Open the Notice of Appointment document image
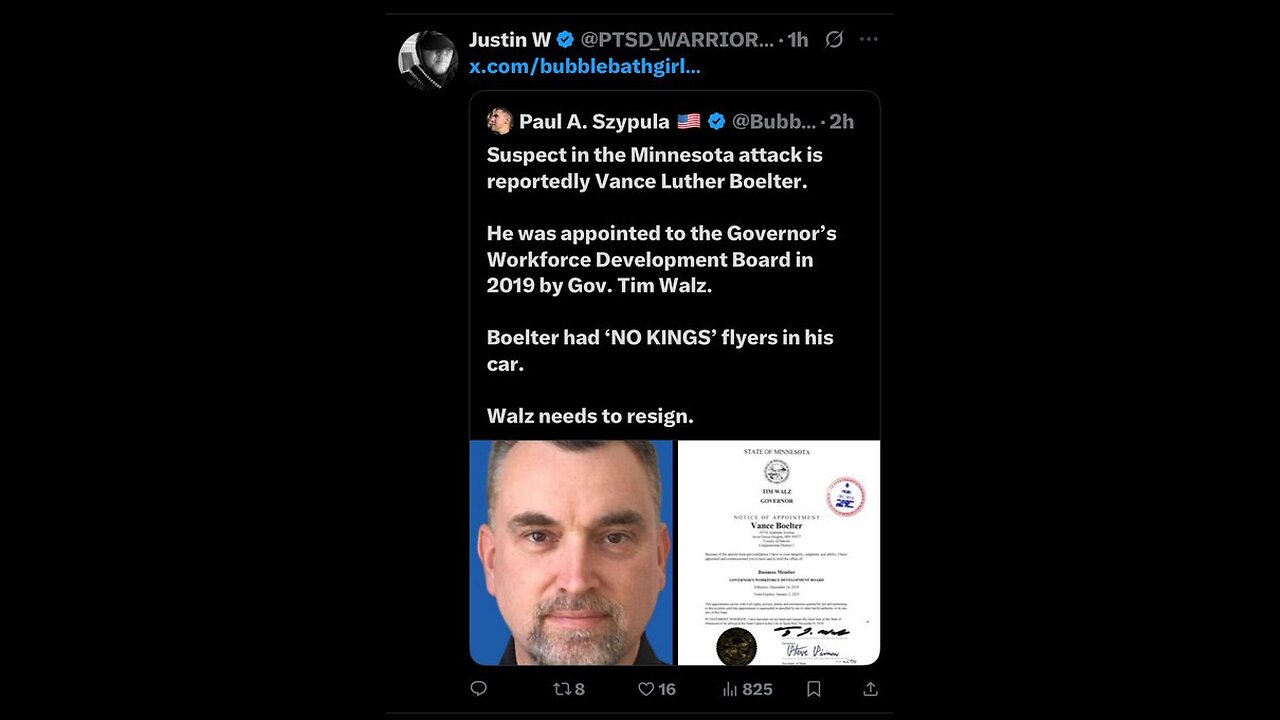 pyautogui.click(x=779, y=552)
